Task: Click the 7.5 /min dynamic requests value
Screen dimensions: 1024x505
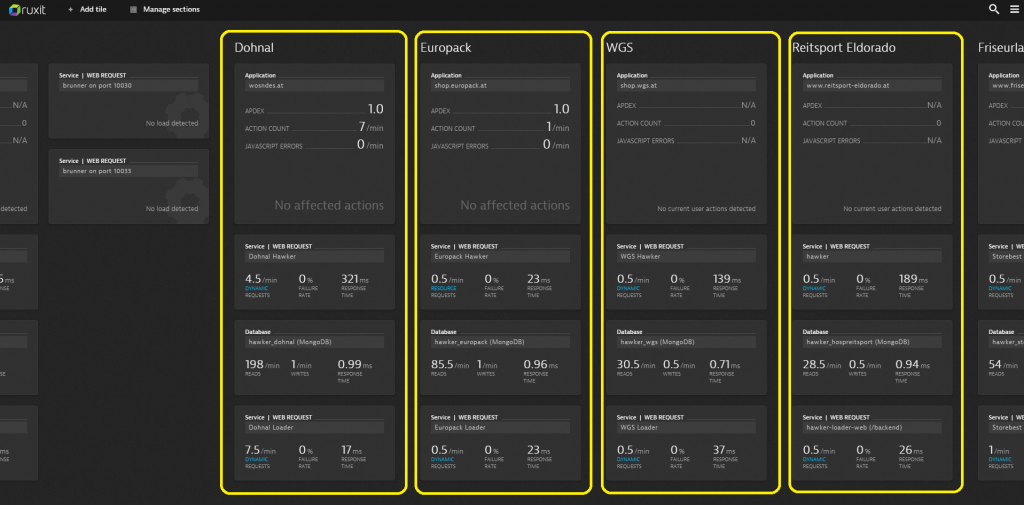Action: click(x=261, y=450)
